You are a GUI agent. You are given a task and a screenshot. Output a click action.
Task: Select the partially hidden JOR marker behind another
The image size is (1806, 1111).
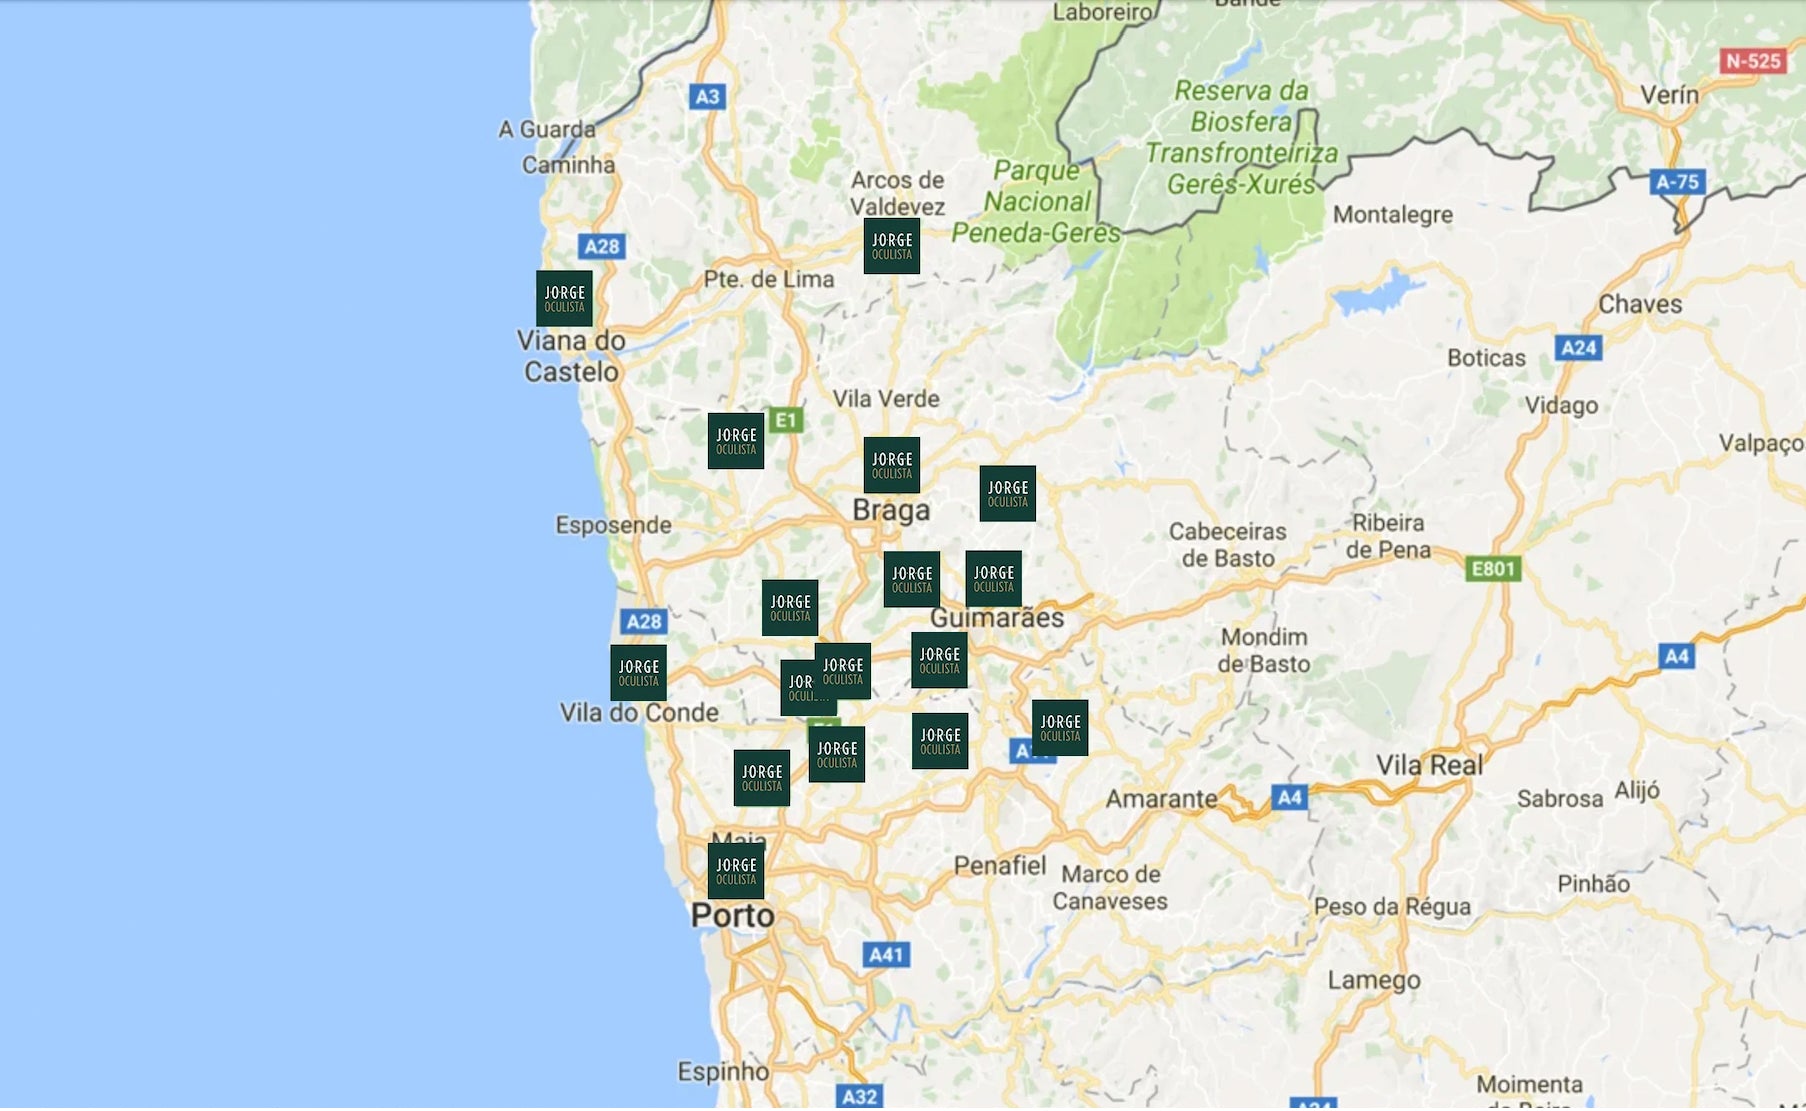pos(796,688)
